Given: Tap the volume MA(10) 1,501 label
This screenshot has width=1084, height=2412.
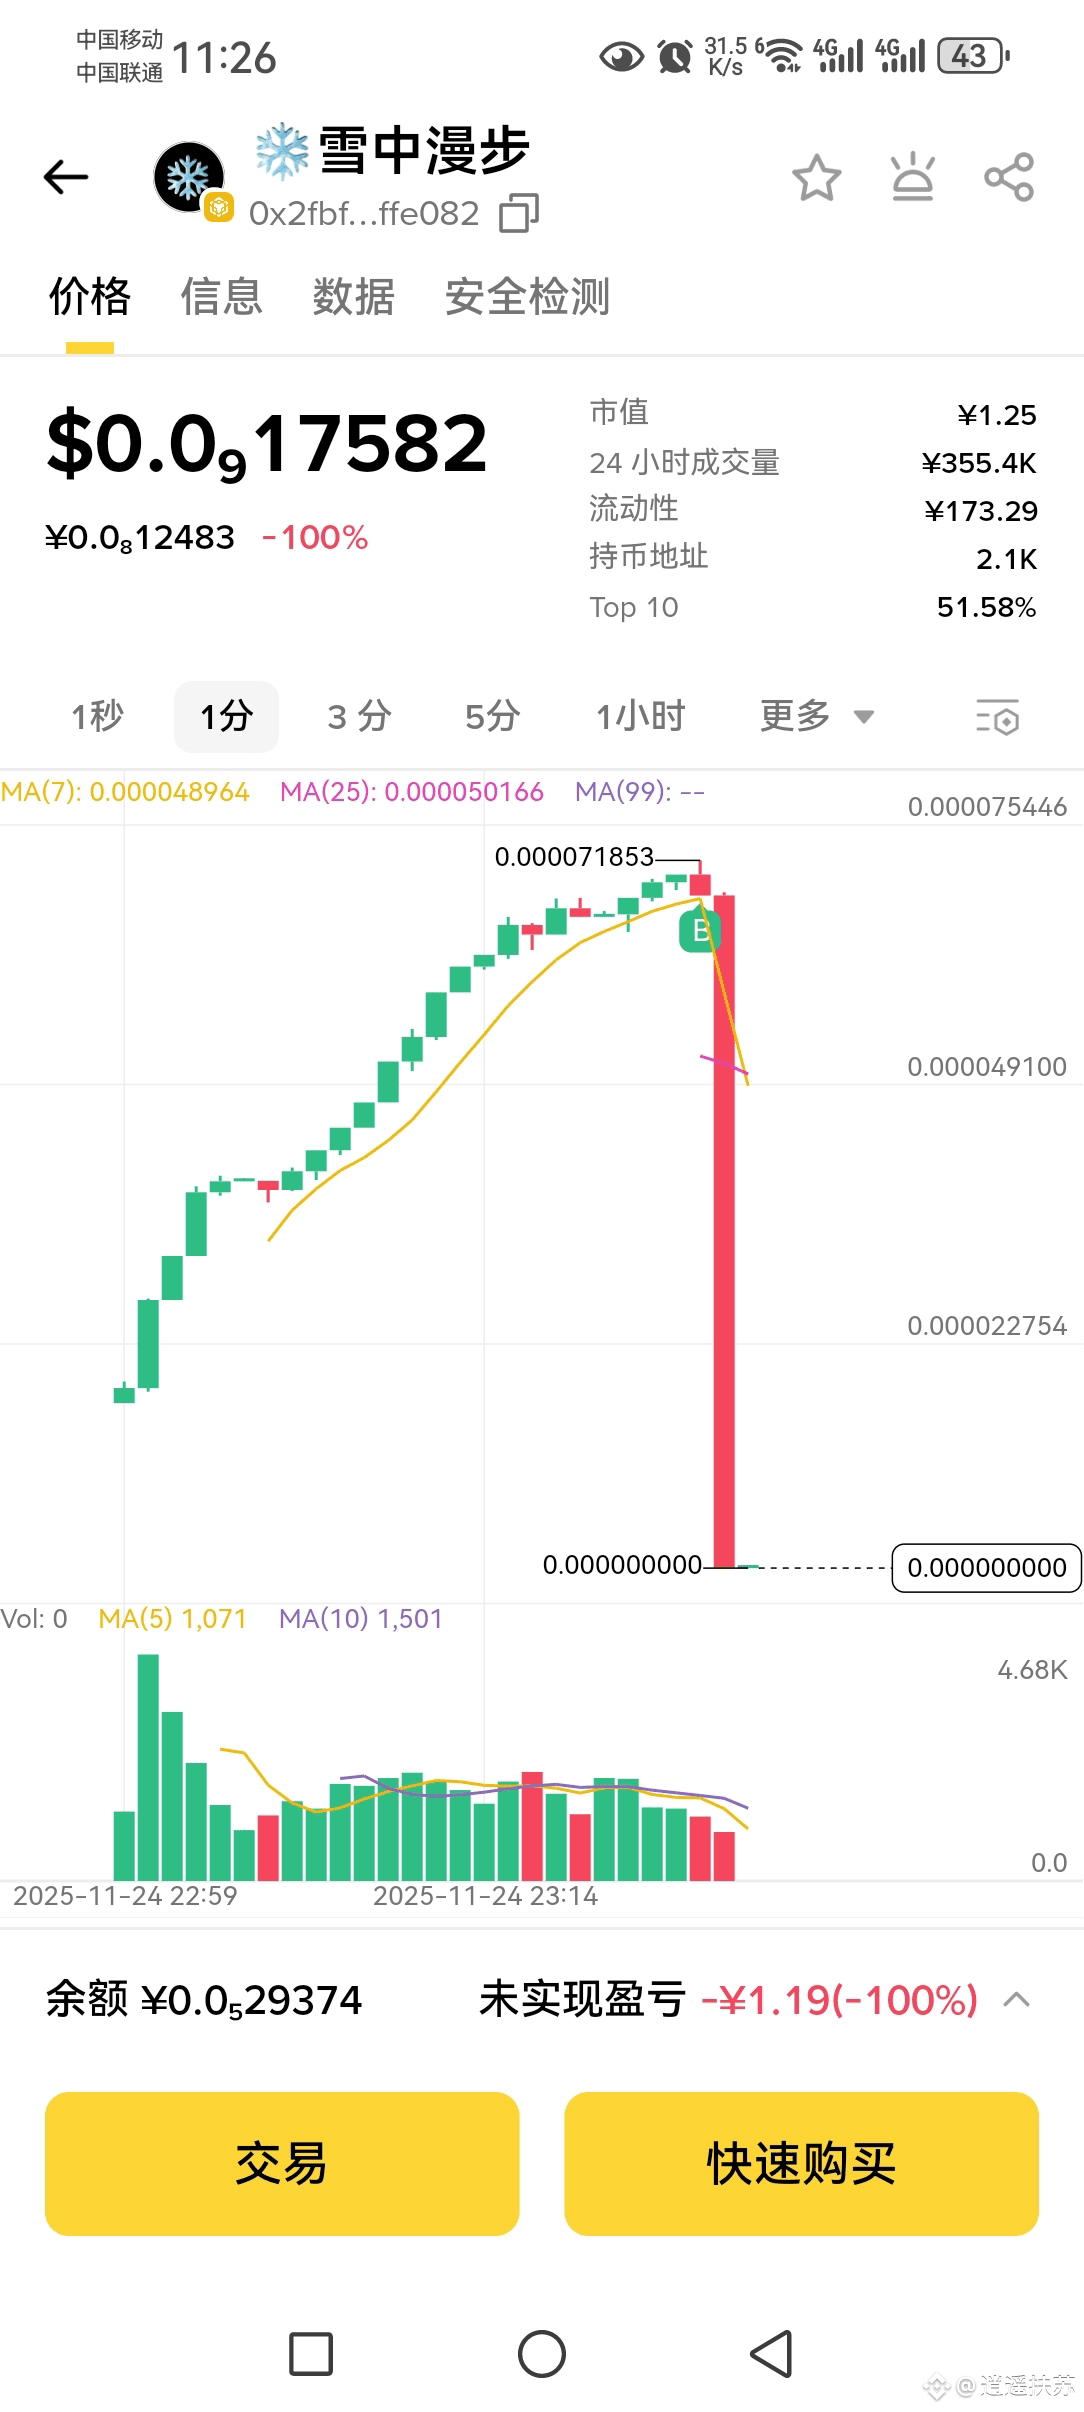Looking at the screenshot, I should click(x=360, y=1618).
